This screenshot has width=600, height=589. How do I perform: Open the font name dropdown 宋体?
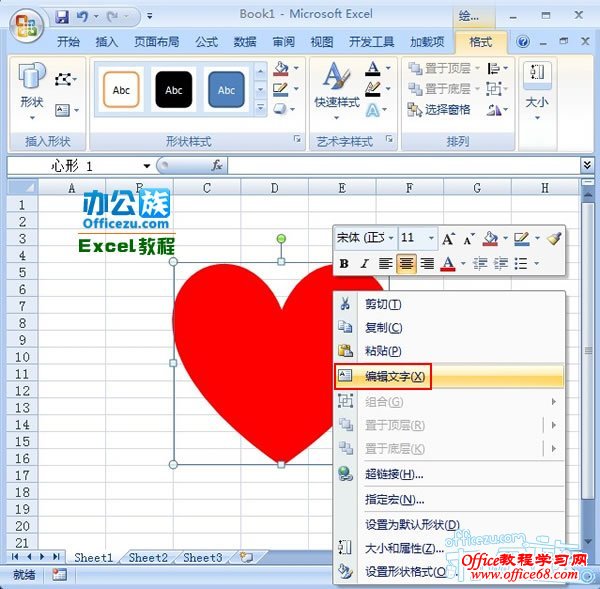pyautogui.click(x=391, y=238)
